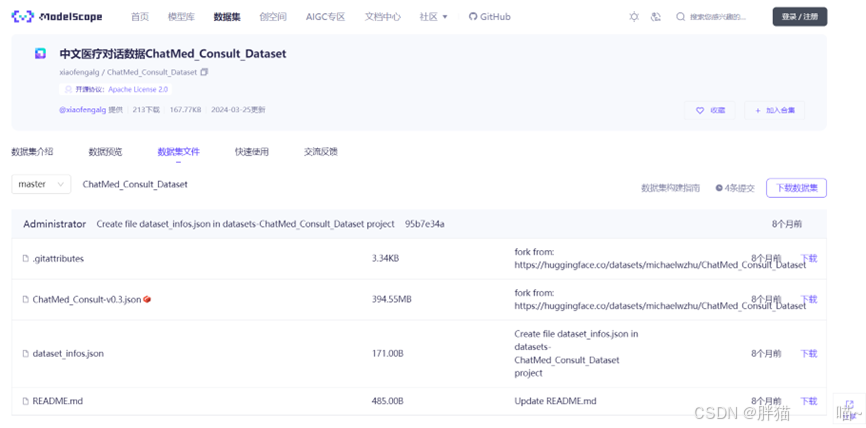The image size is (866, 428).
Task: Switch to 交流反馈 tab
Action: tap(321, 152)
